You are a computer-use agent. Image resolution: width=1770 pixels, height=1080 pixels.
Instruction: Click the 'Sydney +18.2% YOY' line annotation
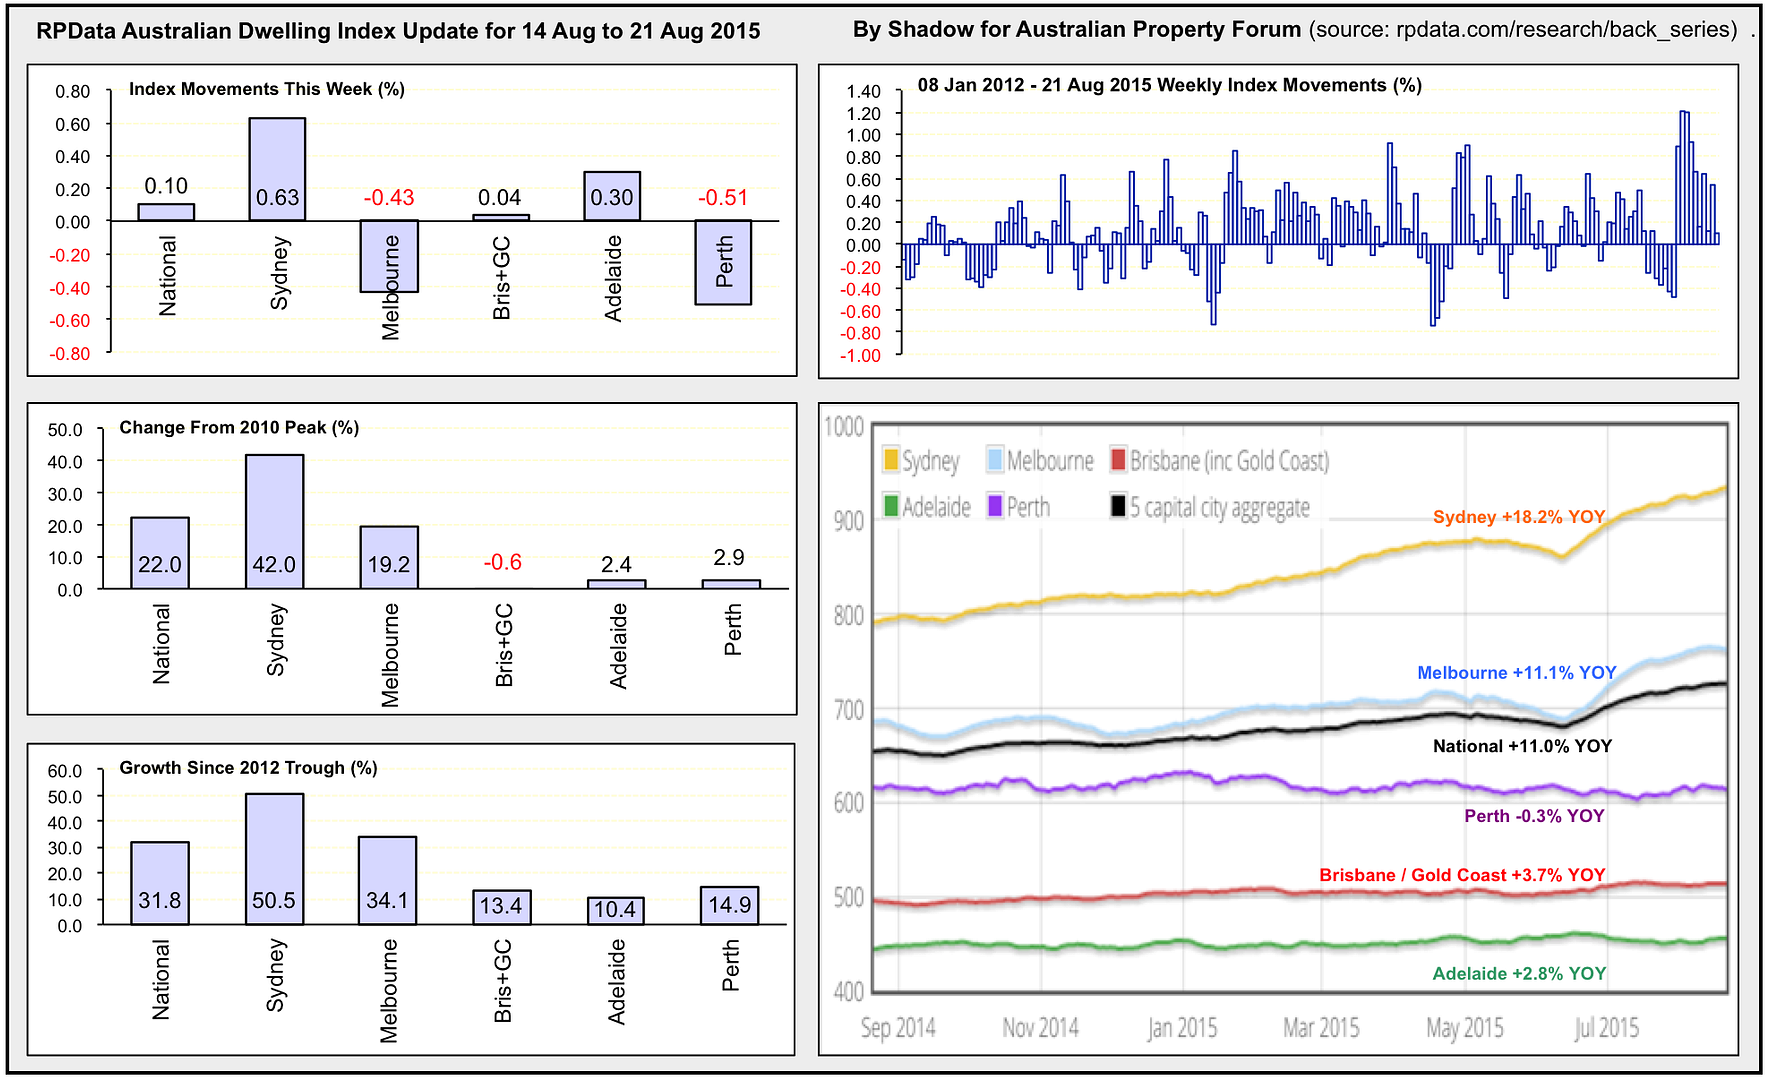pyautogui.click(x=1518, y=517)
